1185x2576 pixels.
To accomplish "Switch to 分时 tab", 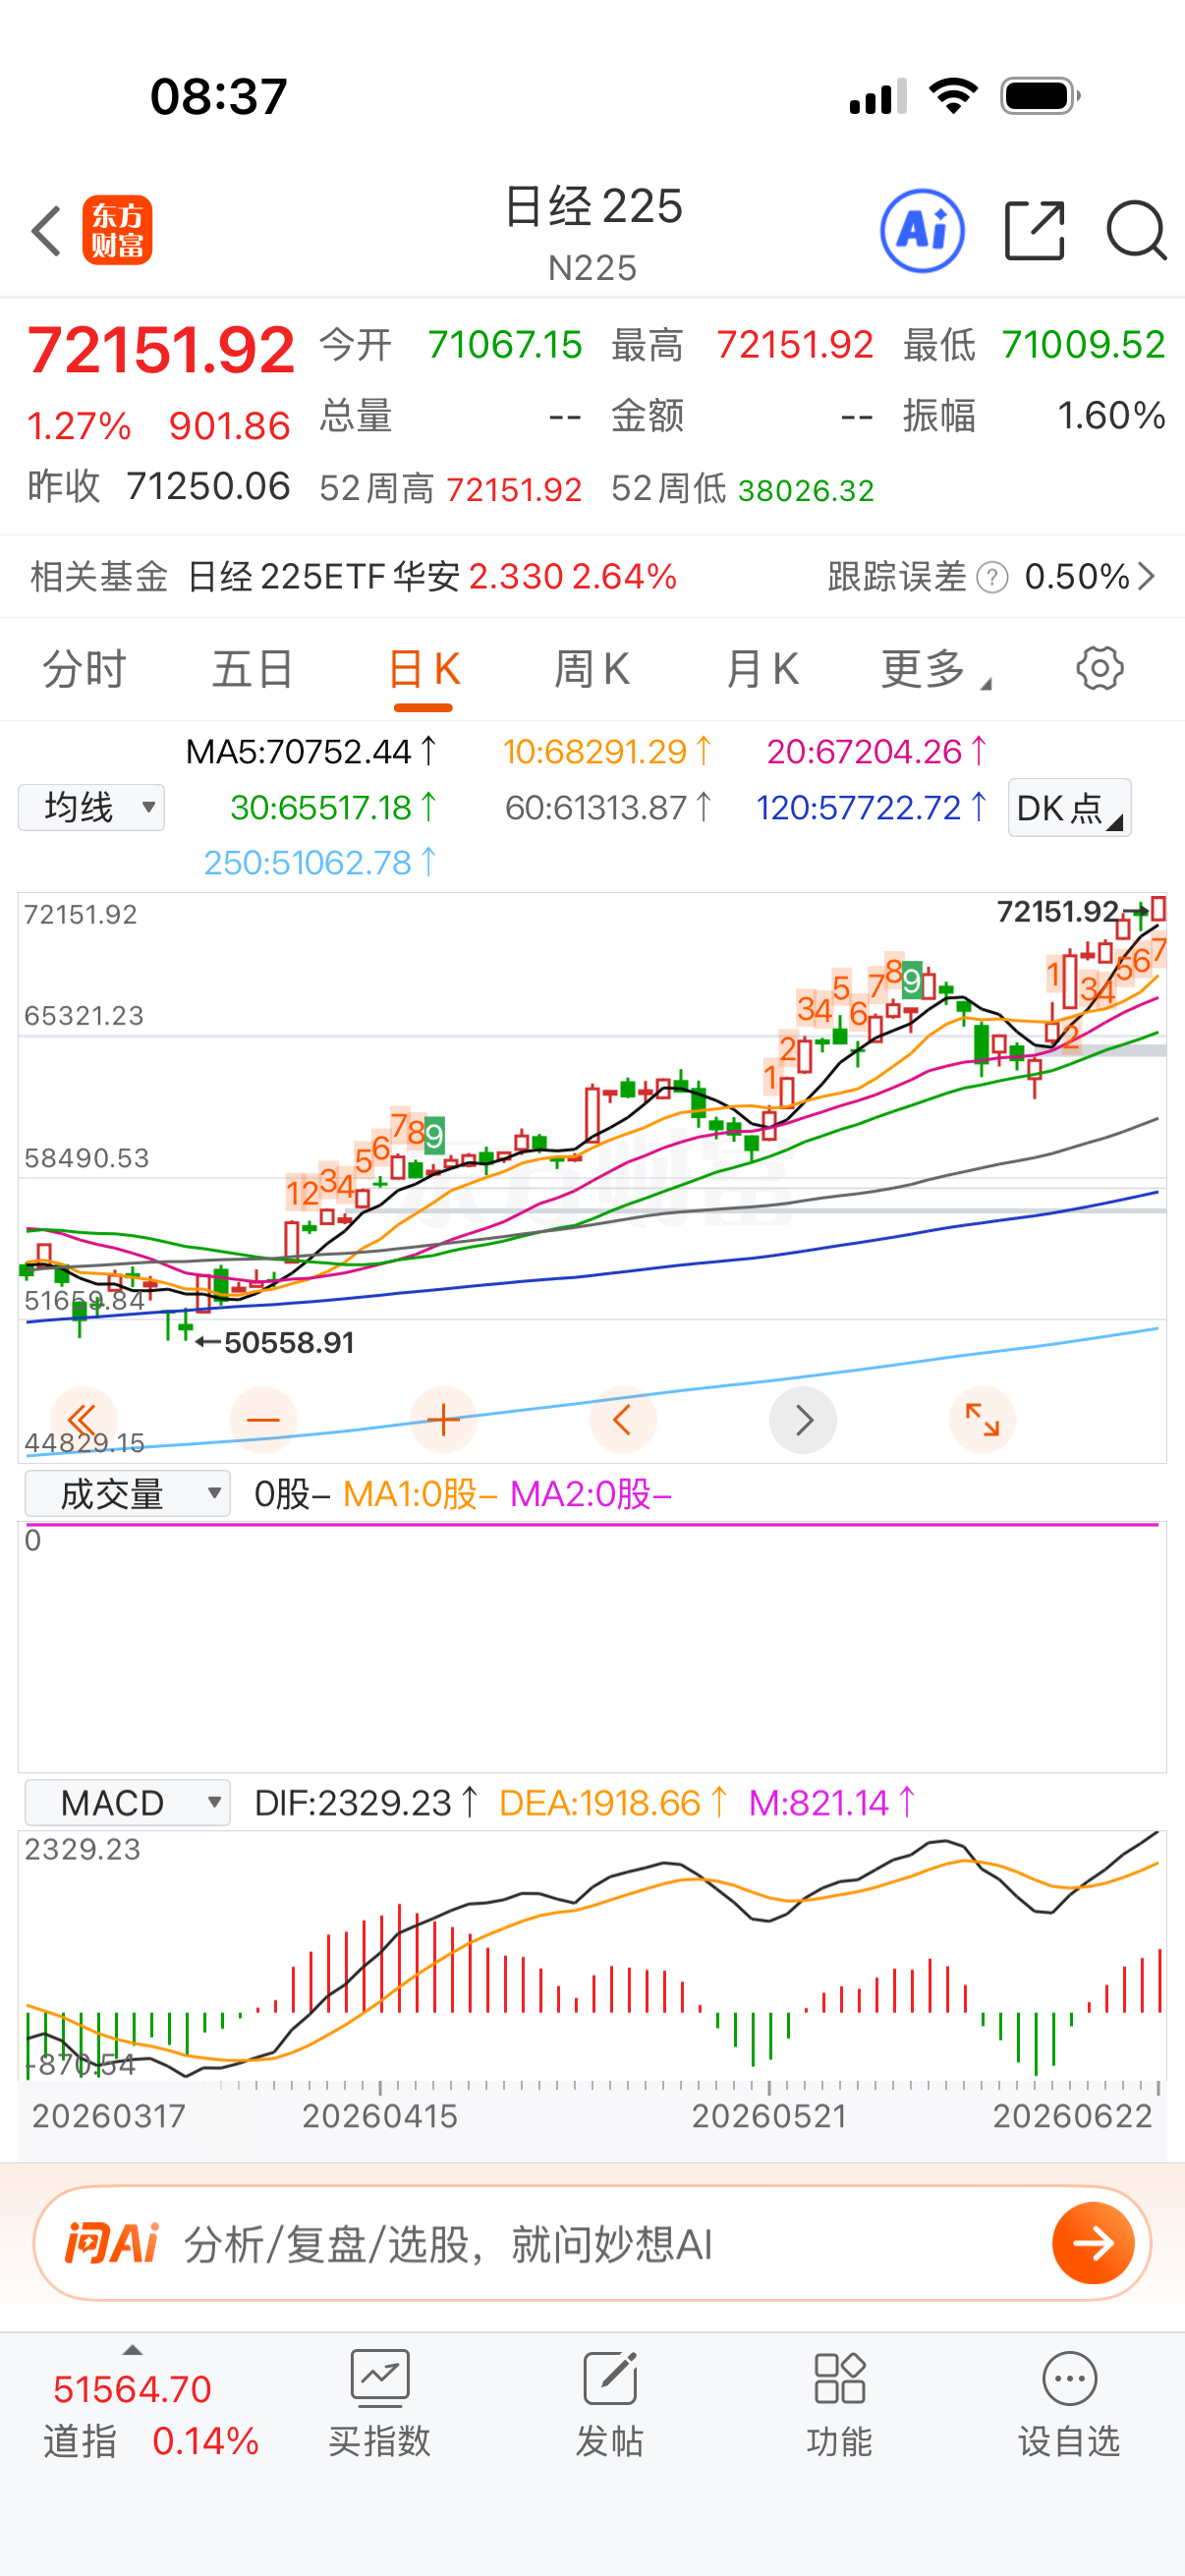I will point(84,669).
